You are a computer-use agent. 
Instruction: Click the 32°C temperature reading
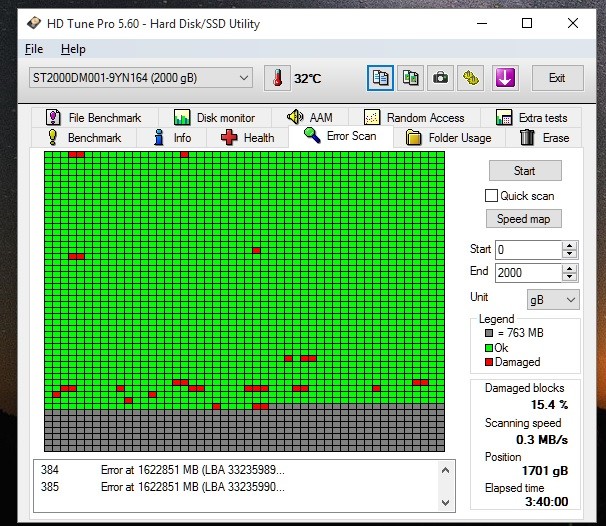[x=307, y=78]
